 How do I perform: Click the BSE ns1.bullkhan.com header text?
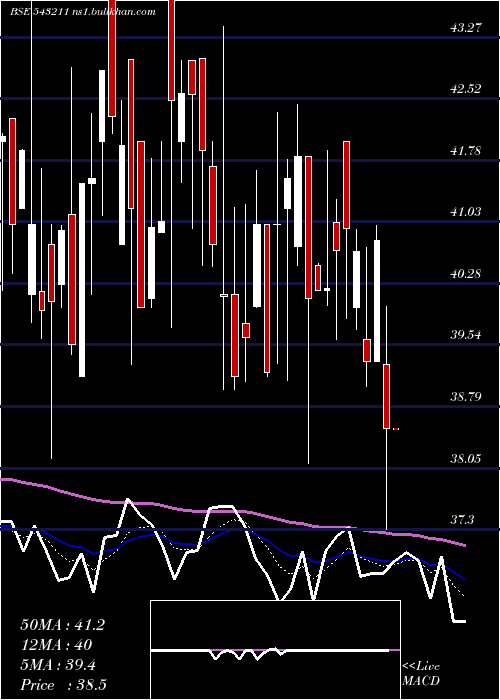[x=83, y=12]
